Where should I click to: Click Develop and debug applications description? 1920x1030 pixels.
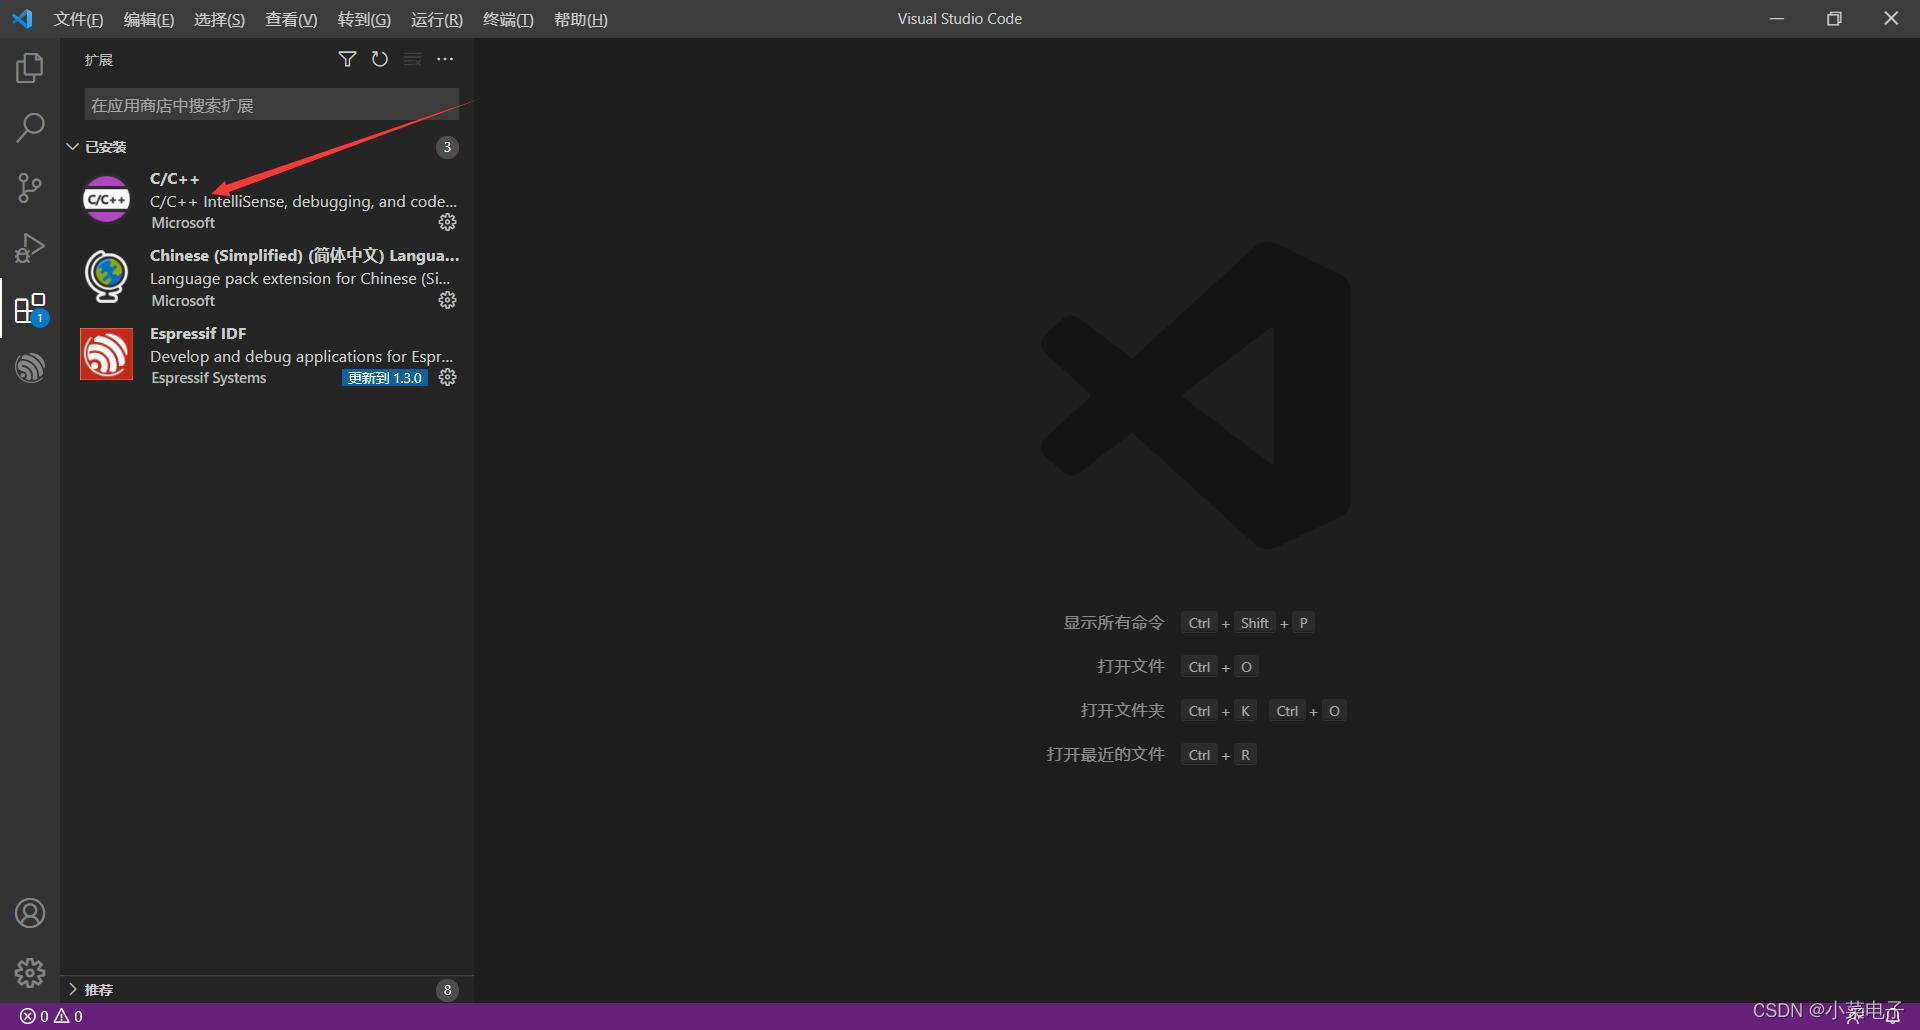pyautogui.click(x=302, y=356)
